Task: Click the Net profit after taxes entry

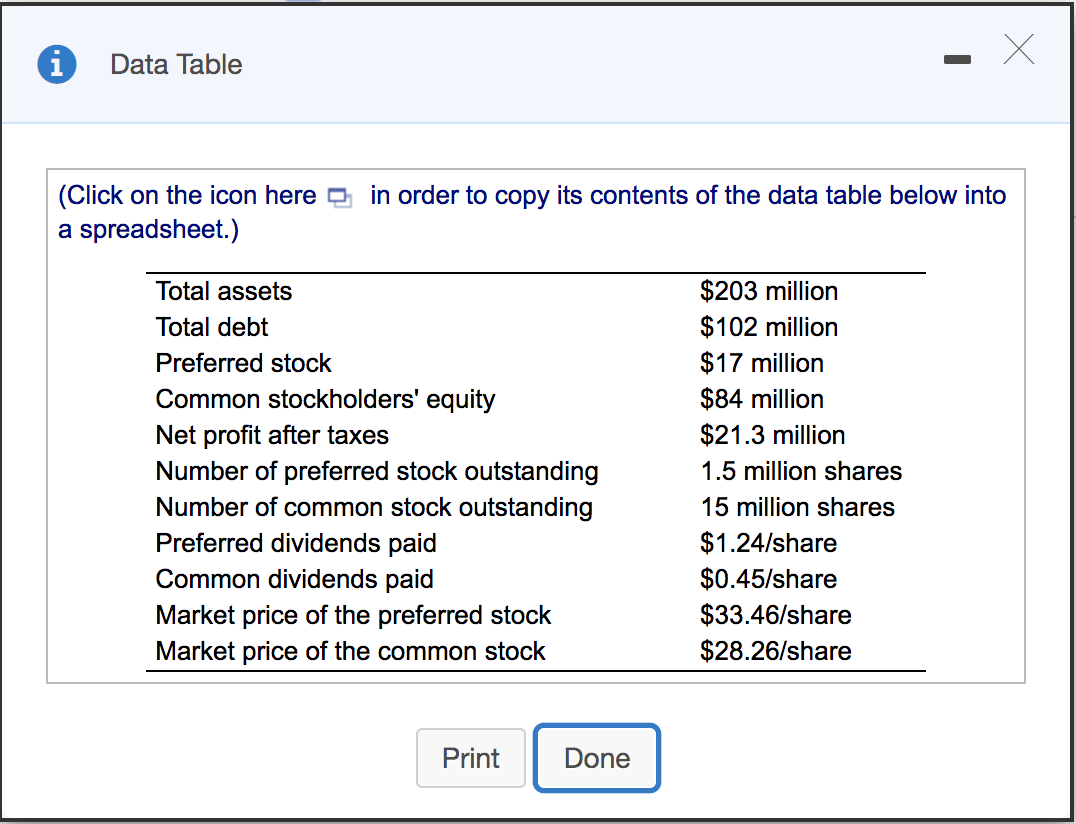Action: click(x=271, y=435)
